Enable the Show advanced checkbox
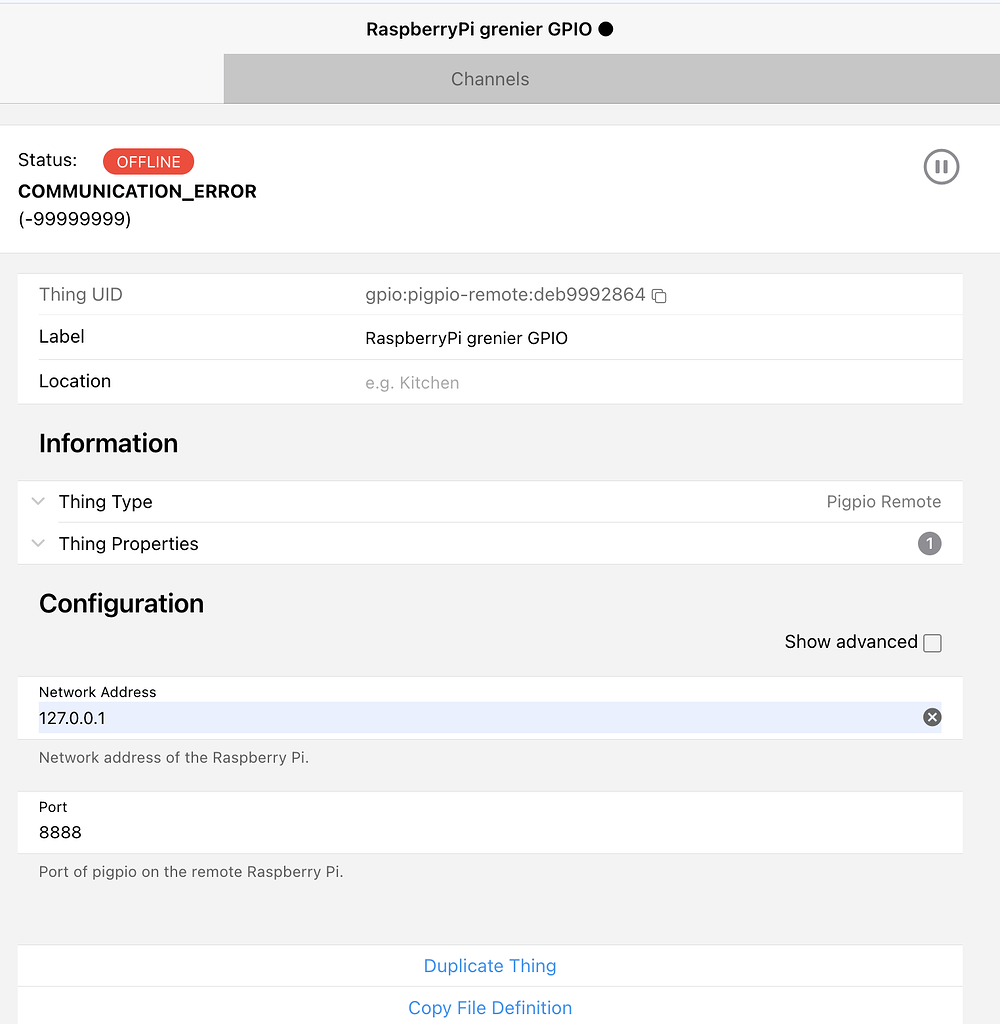 click(932, 643)
